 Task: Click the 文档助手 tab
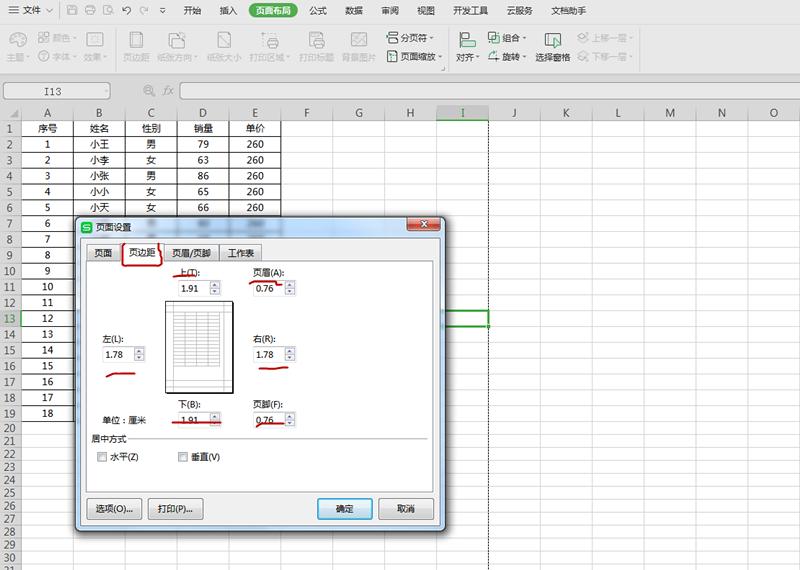click(568, 10)
